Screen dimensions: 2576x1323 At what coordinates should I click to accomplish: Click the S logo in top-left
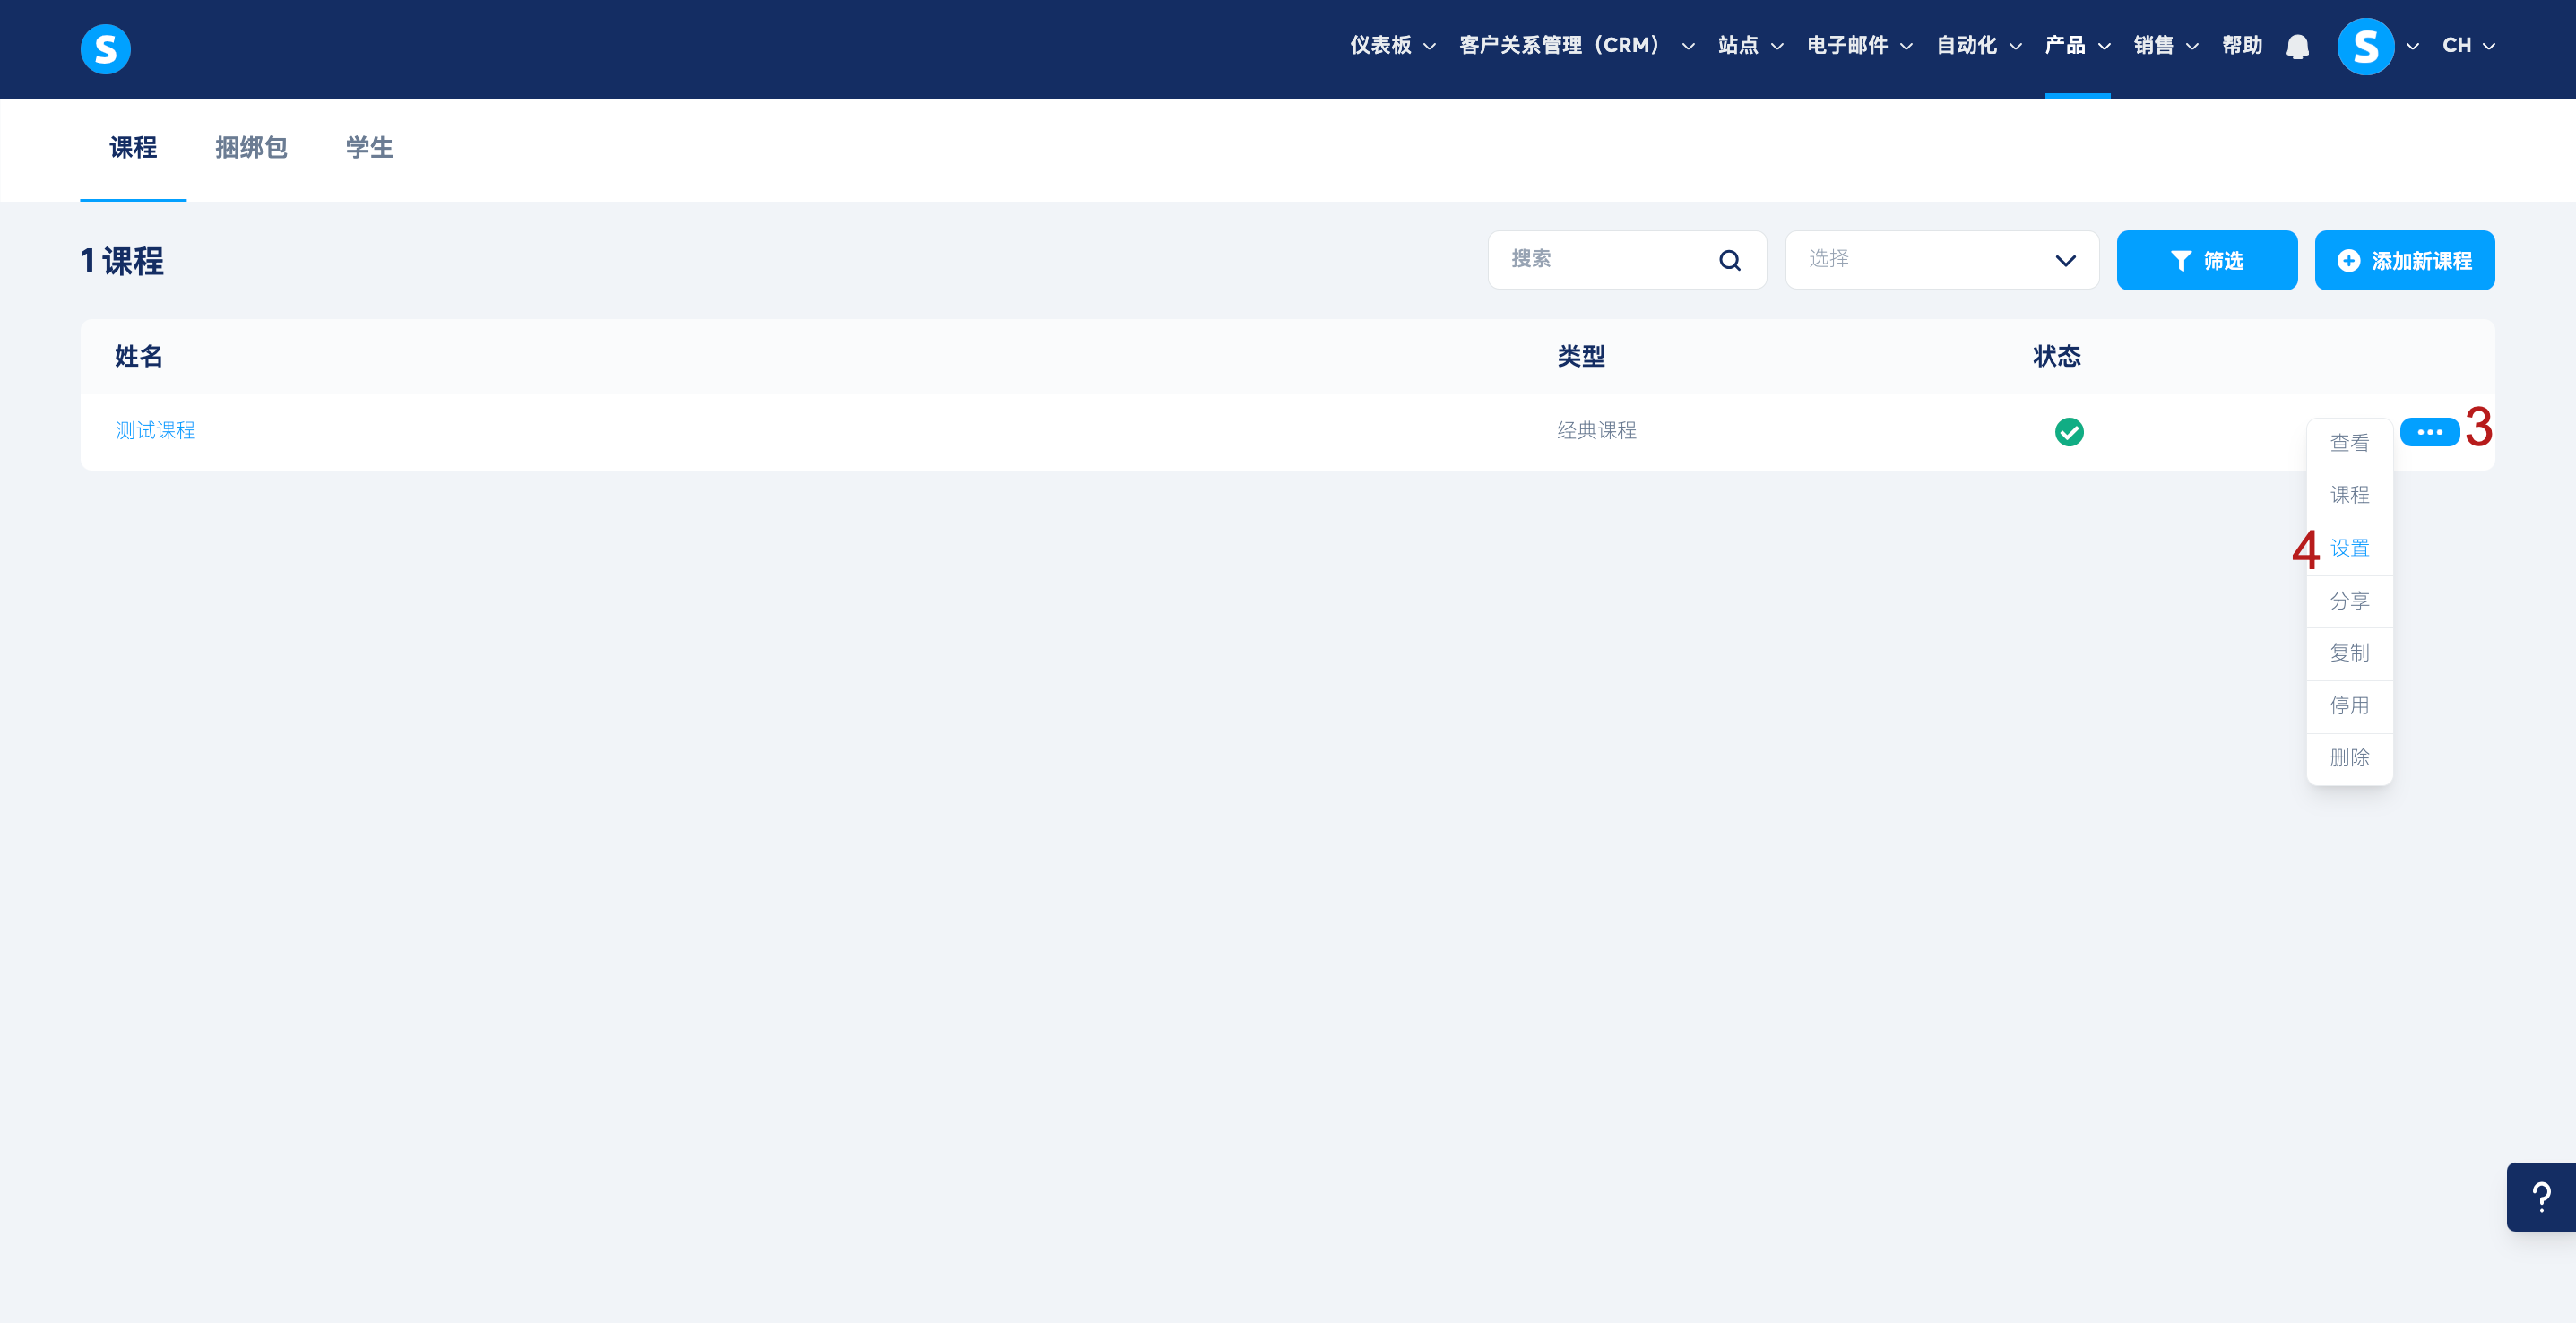tap(105, 48)
